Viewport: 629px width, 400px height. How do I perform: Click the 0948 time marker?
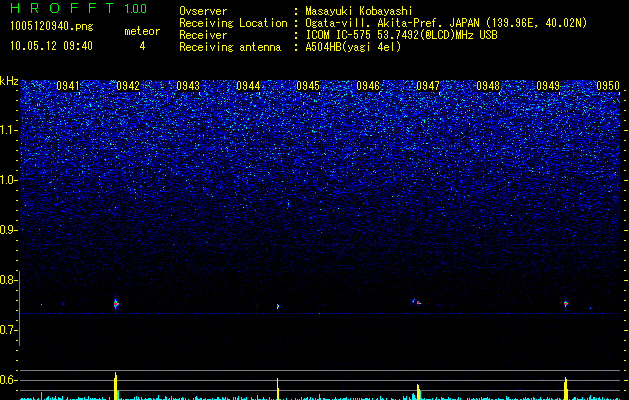point(488,86)
